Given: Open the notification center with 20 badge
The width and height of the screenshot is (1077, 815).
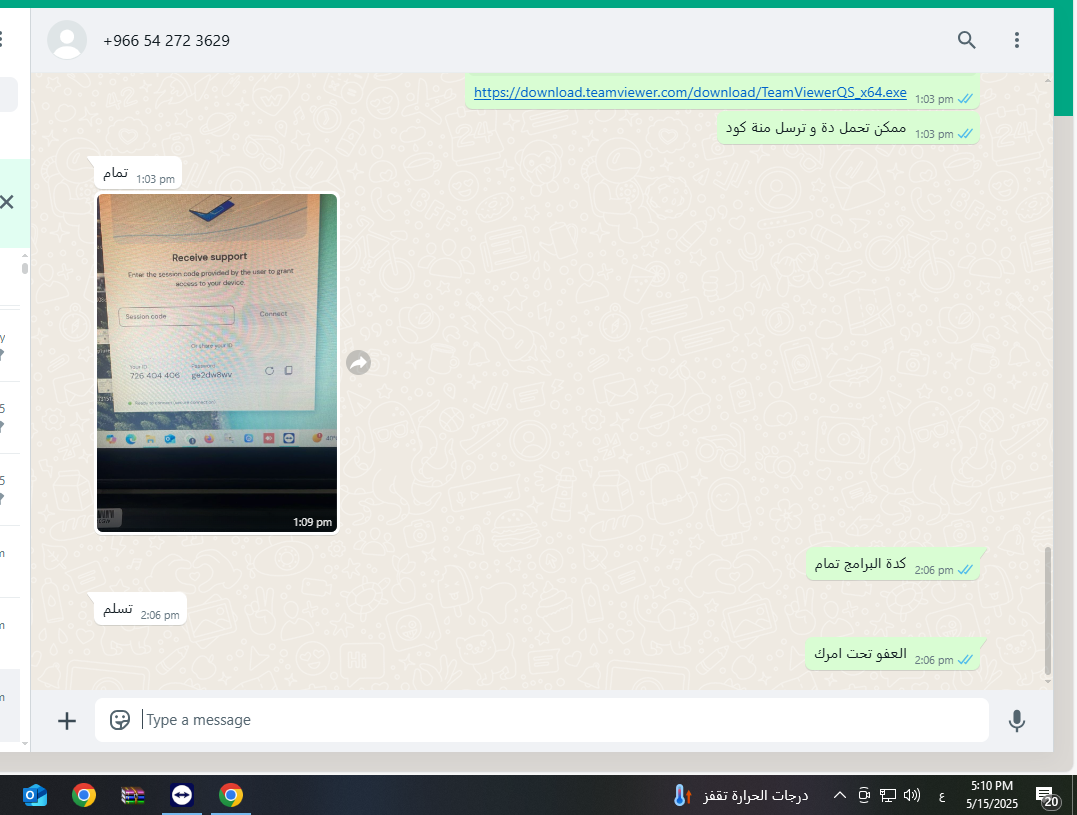Looking at the screenshot, I should click(x=1047, y=796).
